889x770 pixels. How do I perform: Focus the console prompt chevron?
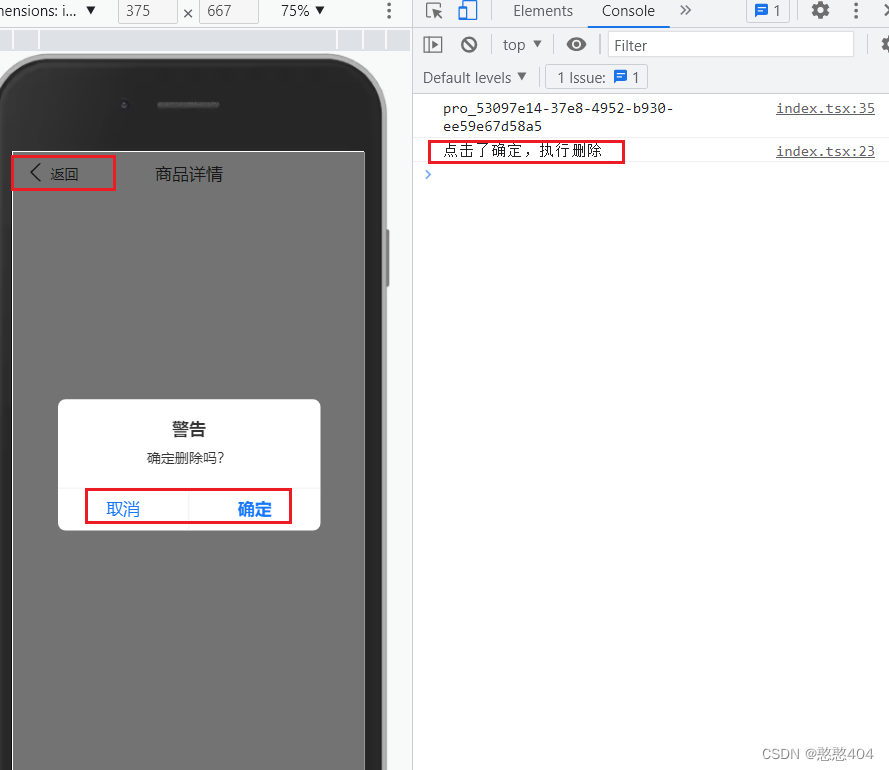pos(428,175)
